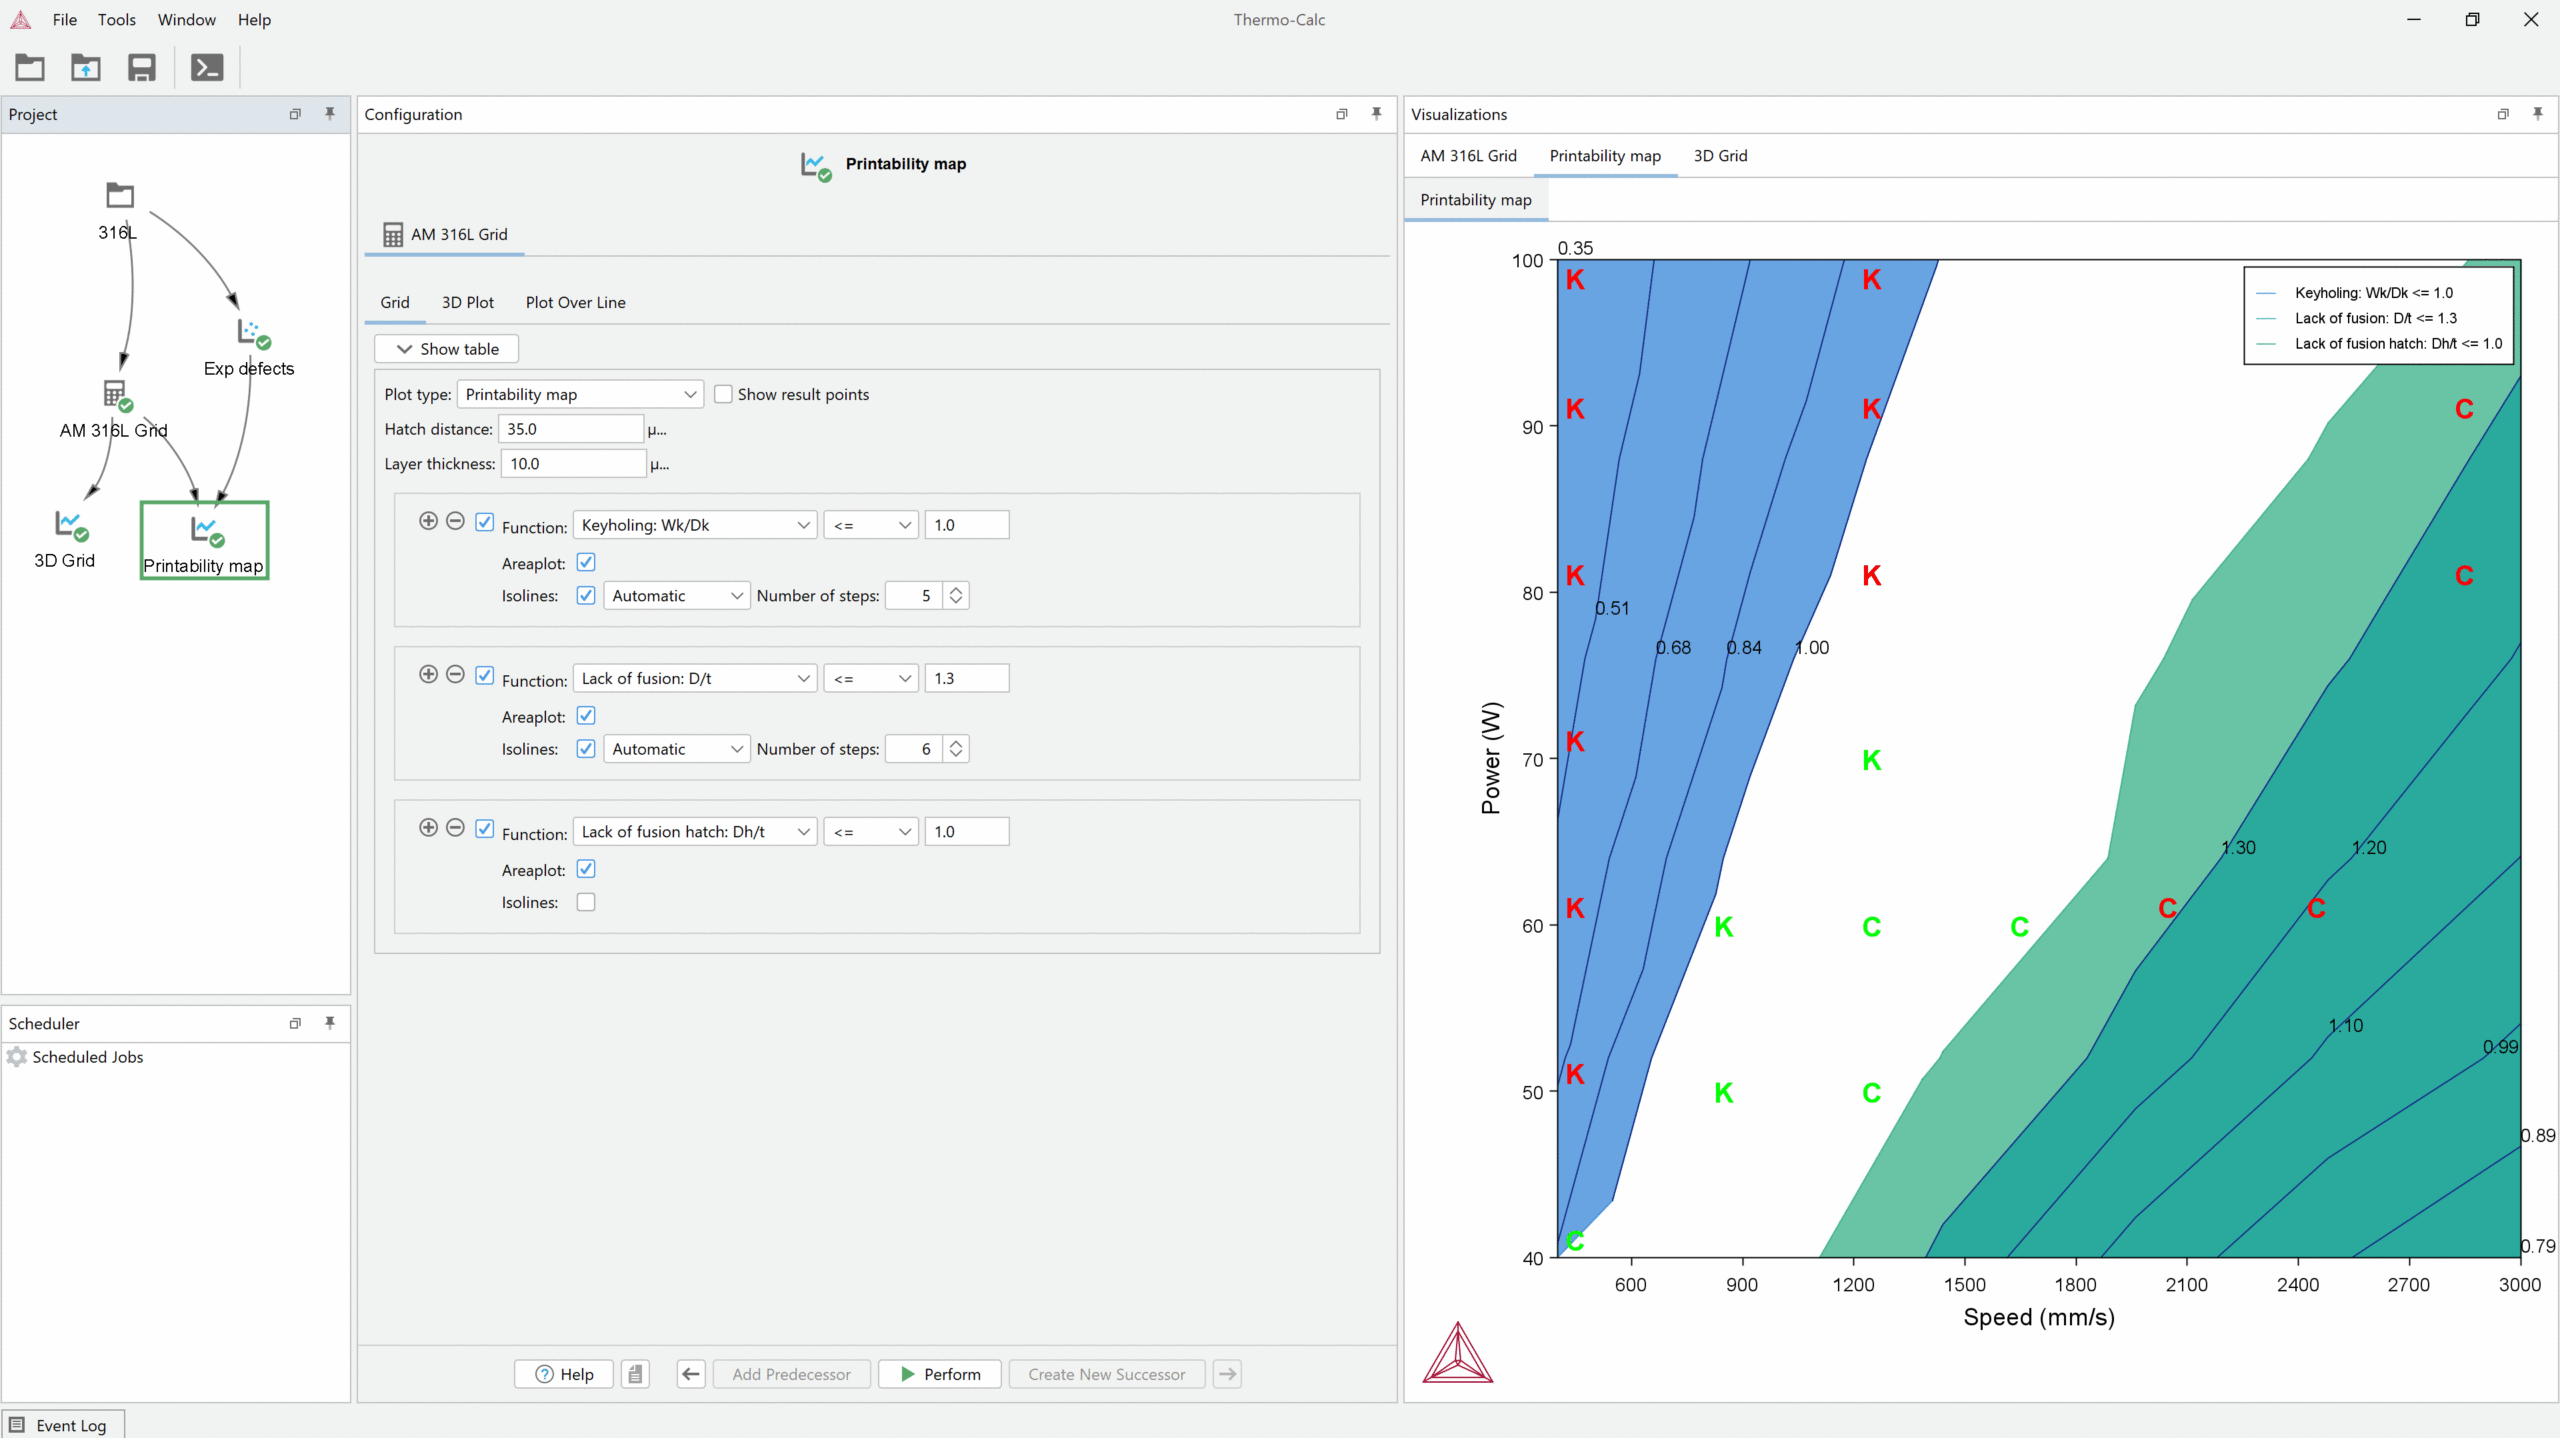
Task: Enable Isolines for Lack of fusion hatch
Action: click(x=586, y=902)
